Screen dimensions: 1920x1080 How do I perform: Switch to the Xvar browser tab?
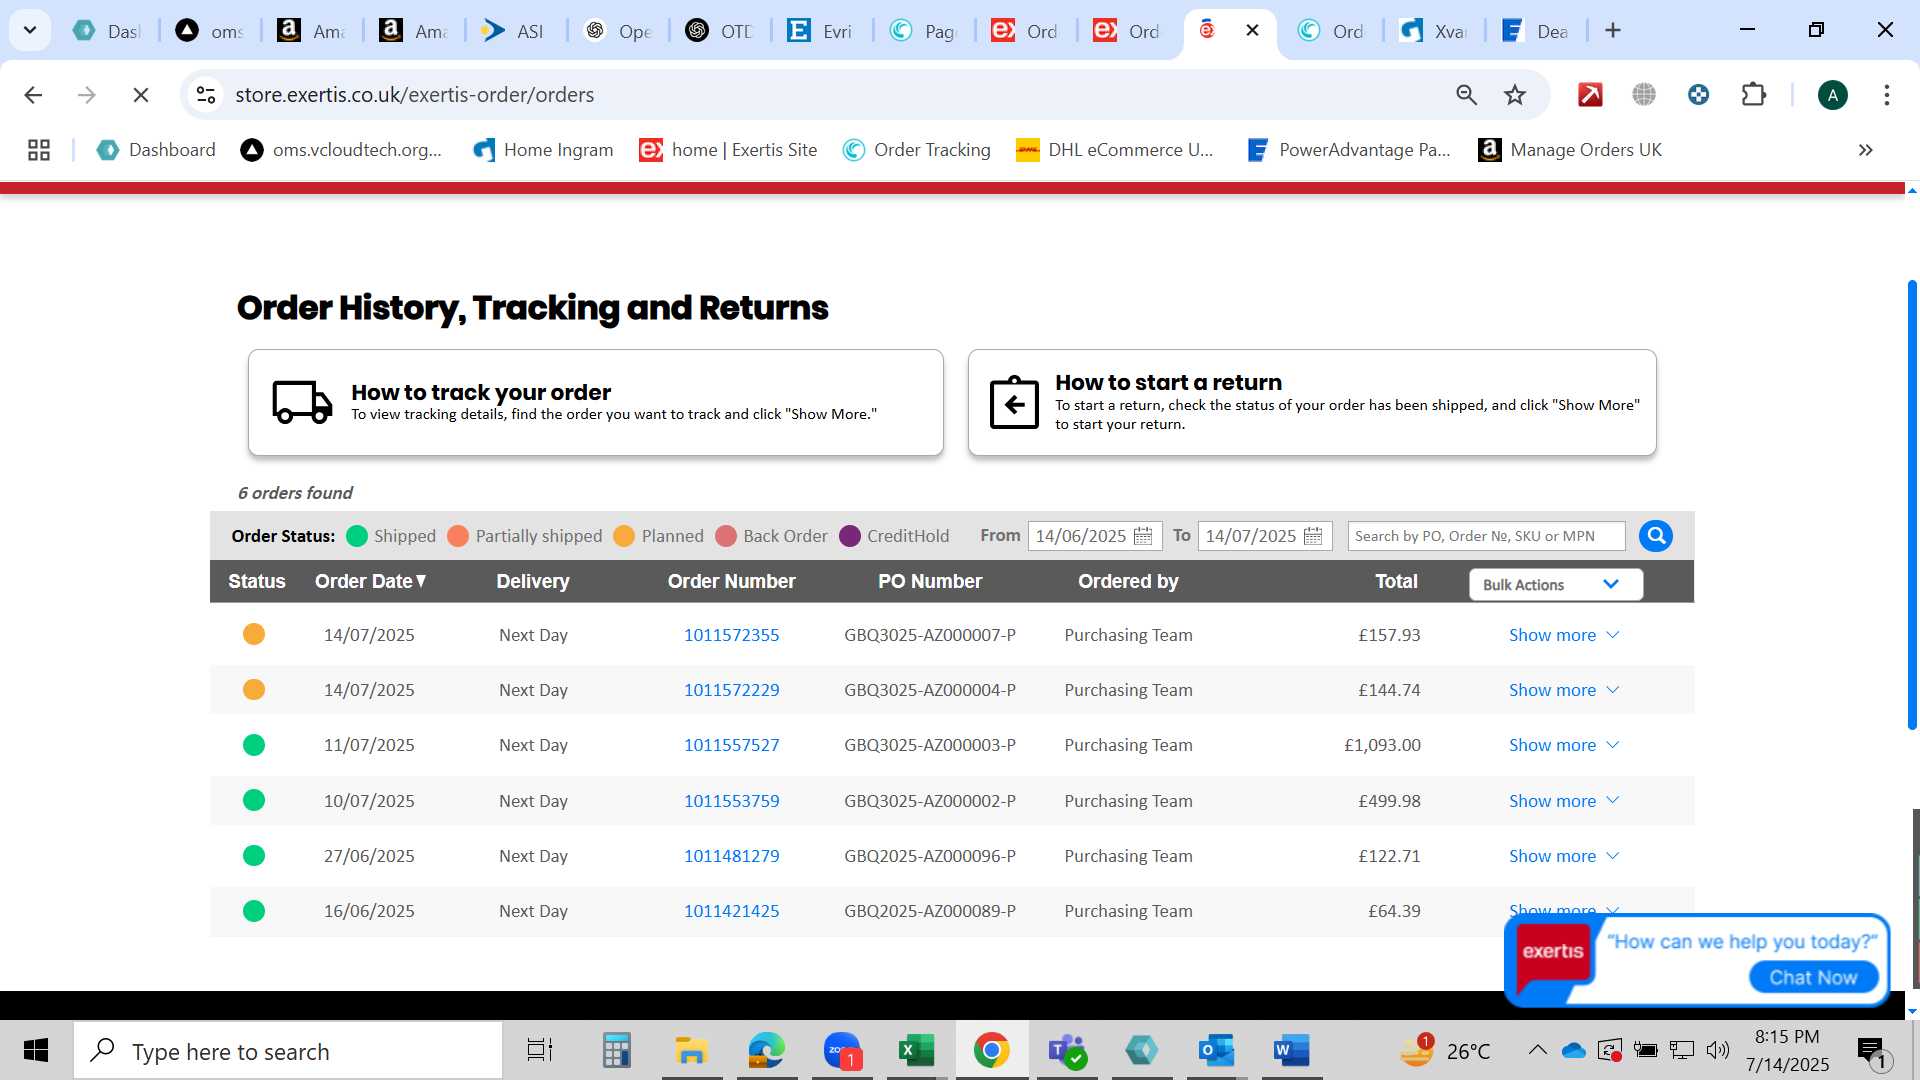pyautogui.click(x=1433, y=31)
